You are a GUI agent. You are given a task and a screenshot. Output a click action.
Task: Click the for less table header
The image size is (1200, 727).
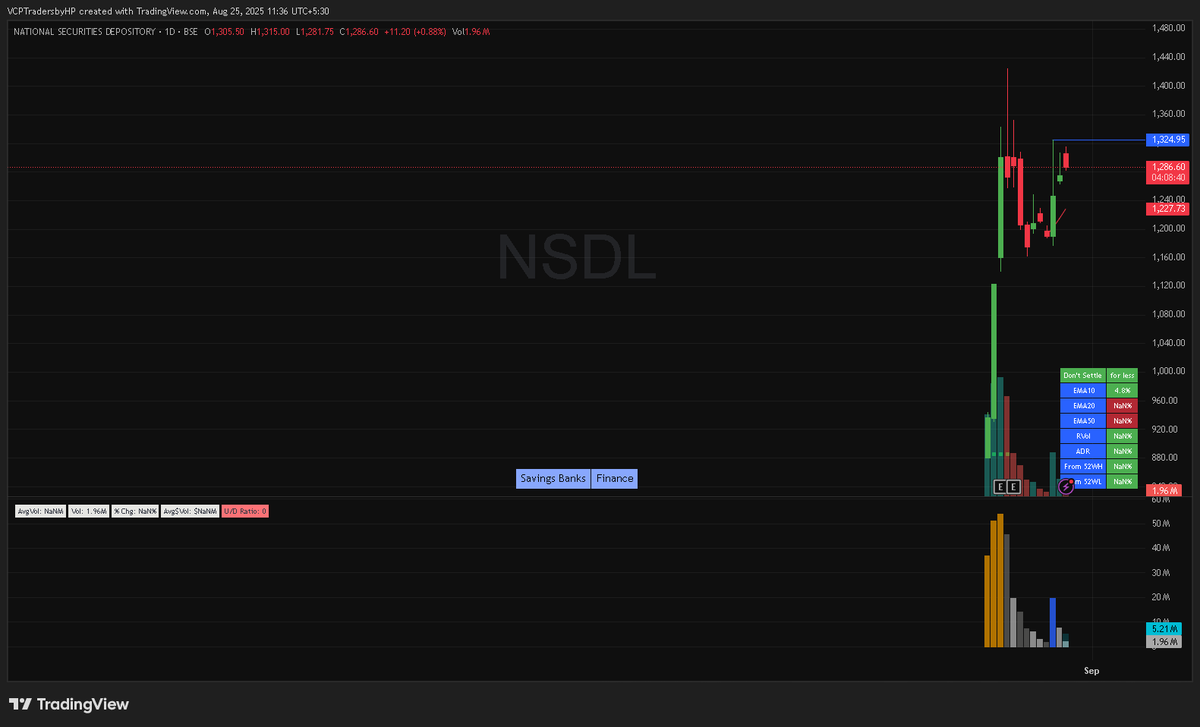click(1122, 375)
